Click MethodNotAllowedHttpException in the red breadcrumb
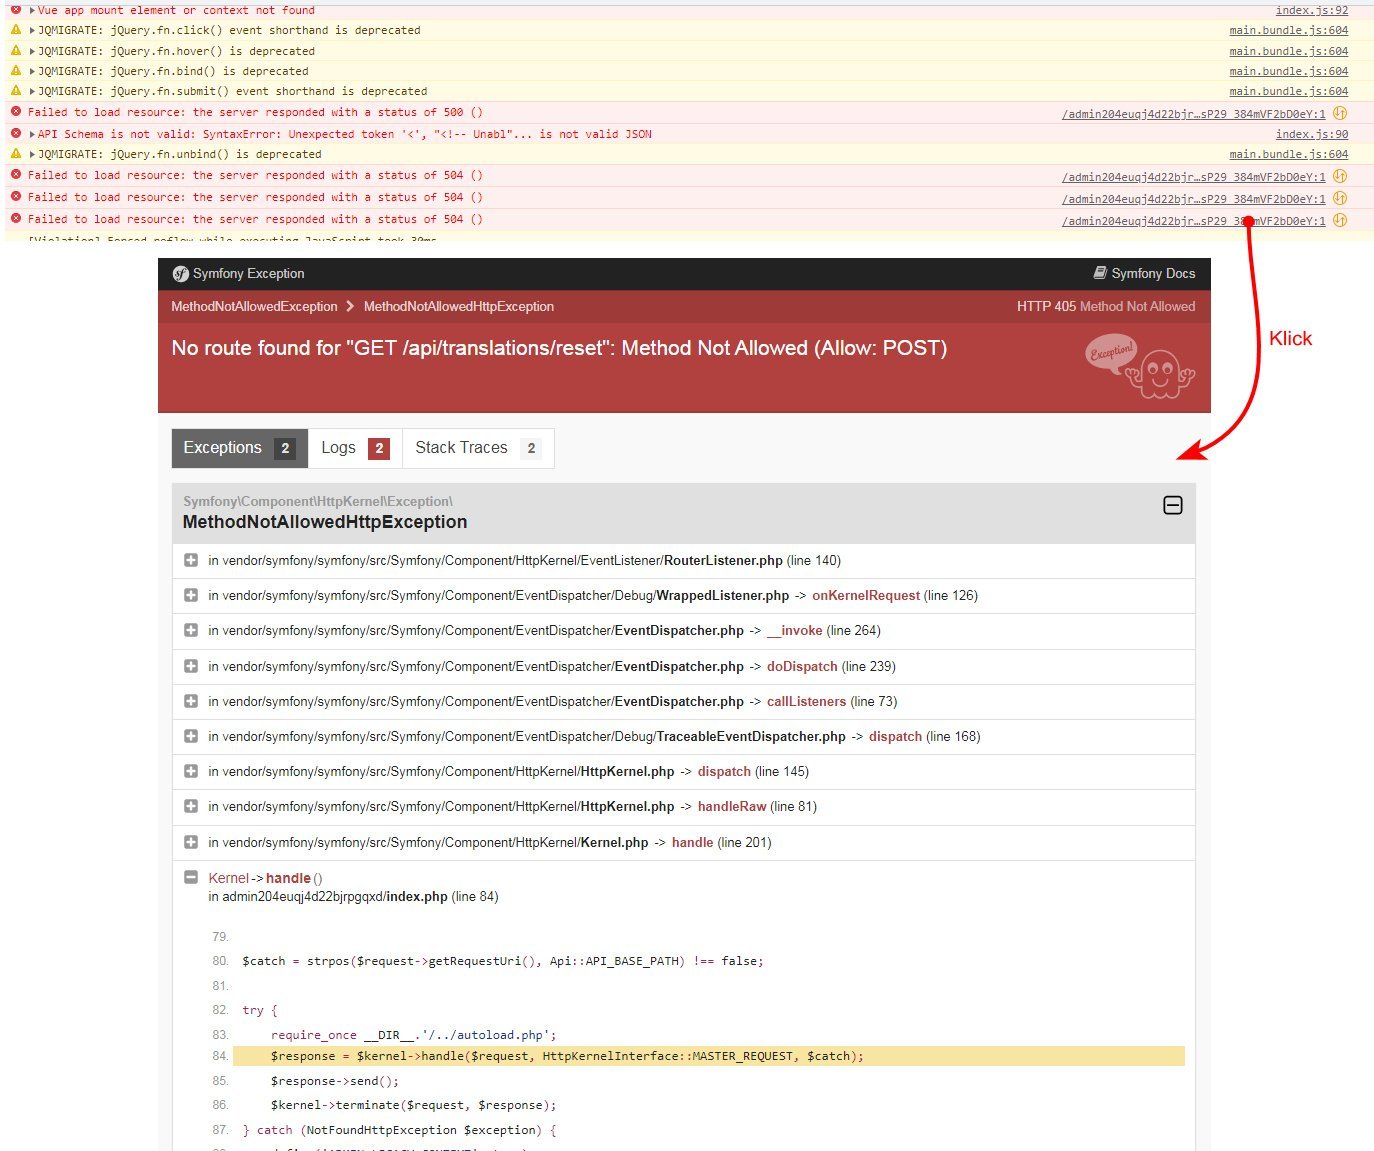Viewport: 1374px width, 1151px height. [459, 306]
